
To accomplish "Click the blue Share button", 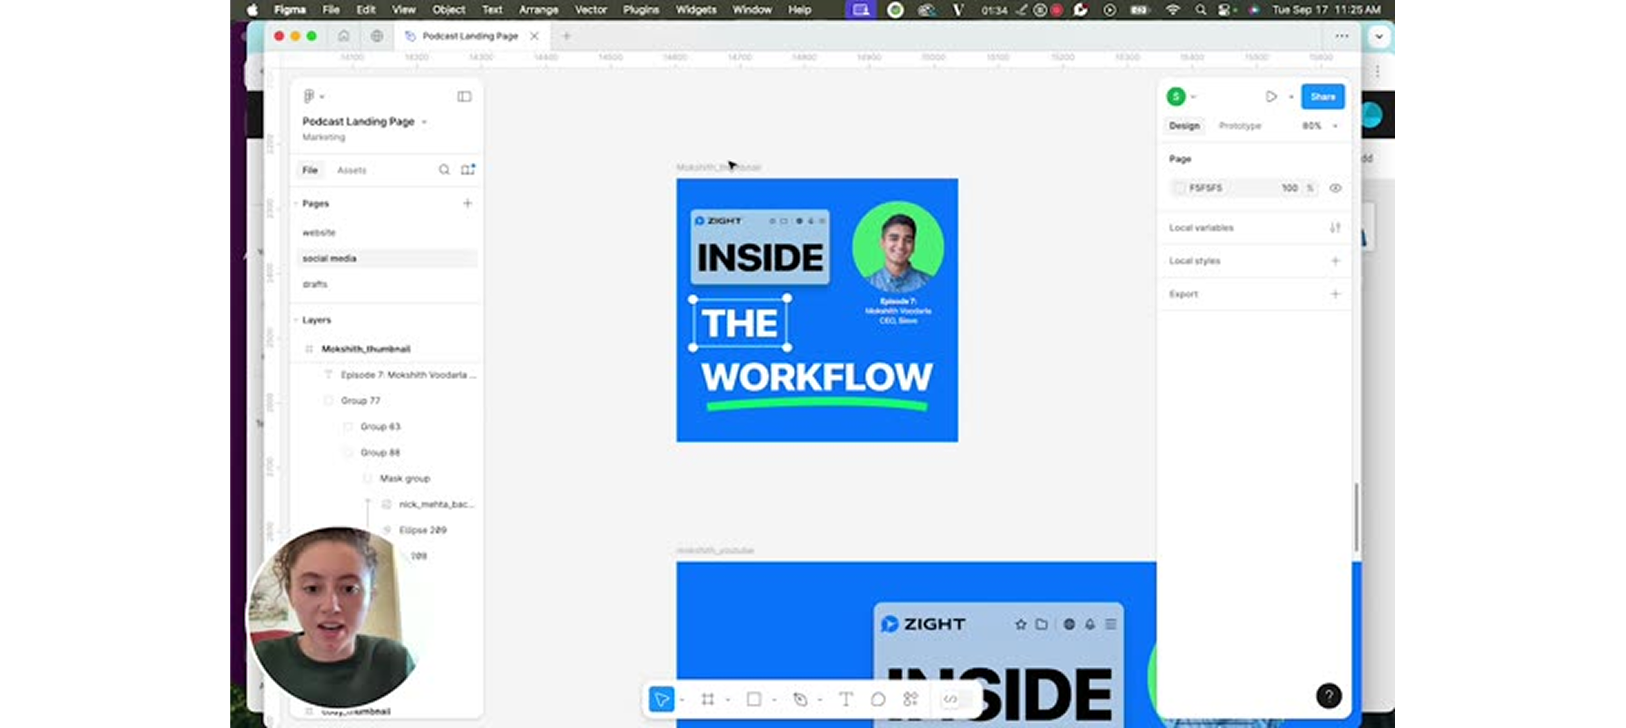I will (1323, 97).
